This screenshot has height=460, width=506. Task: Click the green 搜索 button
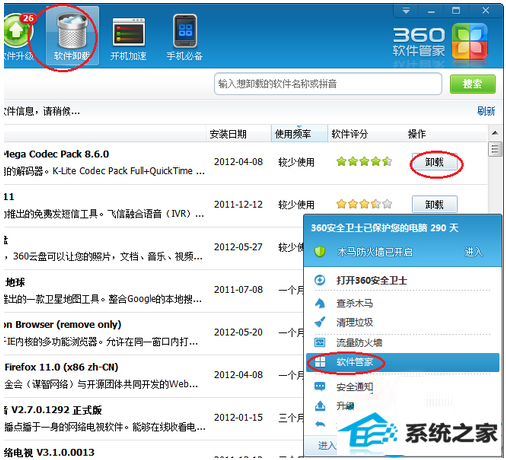(x=472, y=84)
